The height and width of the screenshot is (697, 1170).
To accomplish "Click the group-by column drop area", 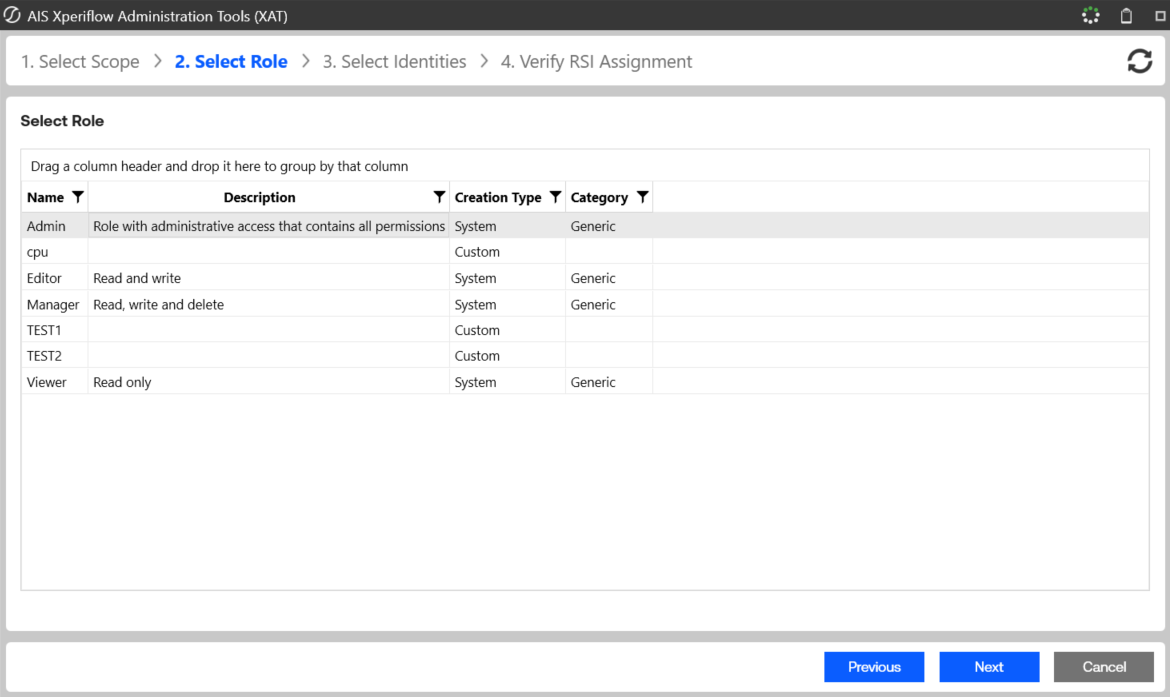I will (585, 166).
